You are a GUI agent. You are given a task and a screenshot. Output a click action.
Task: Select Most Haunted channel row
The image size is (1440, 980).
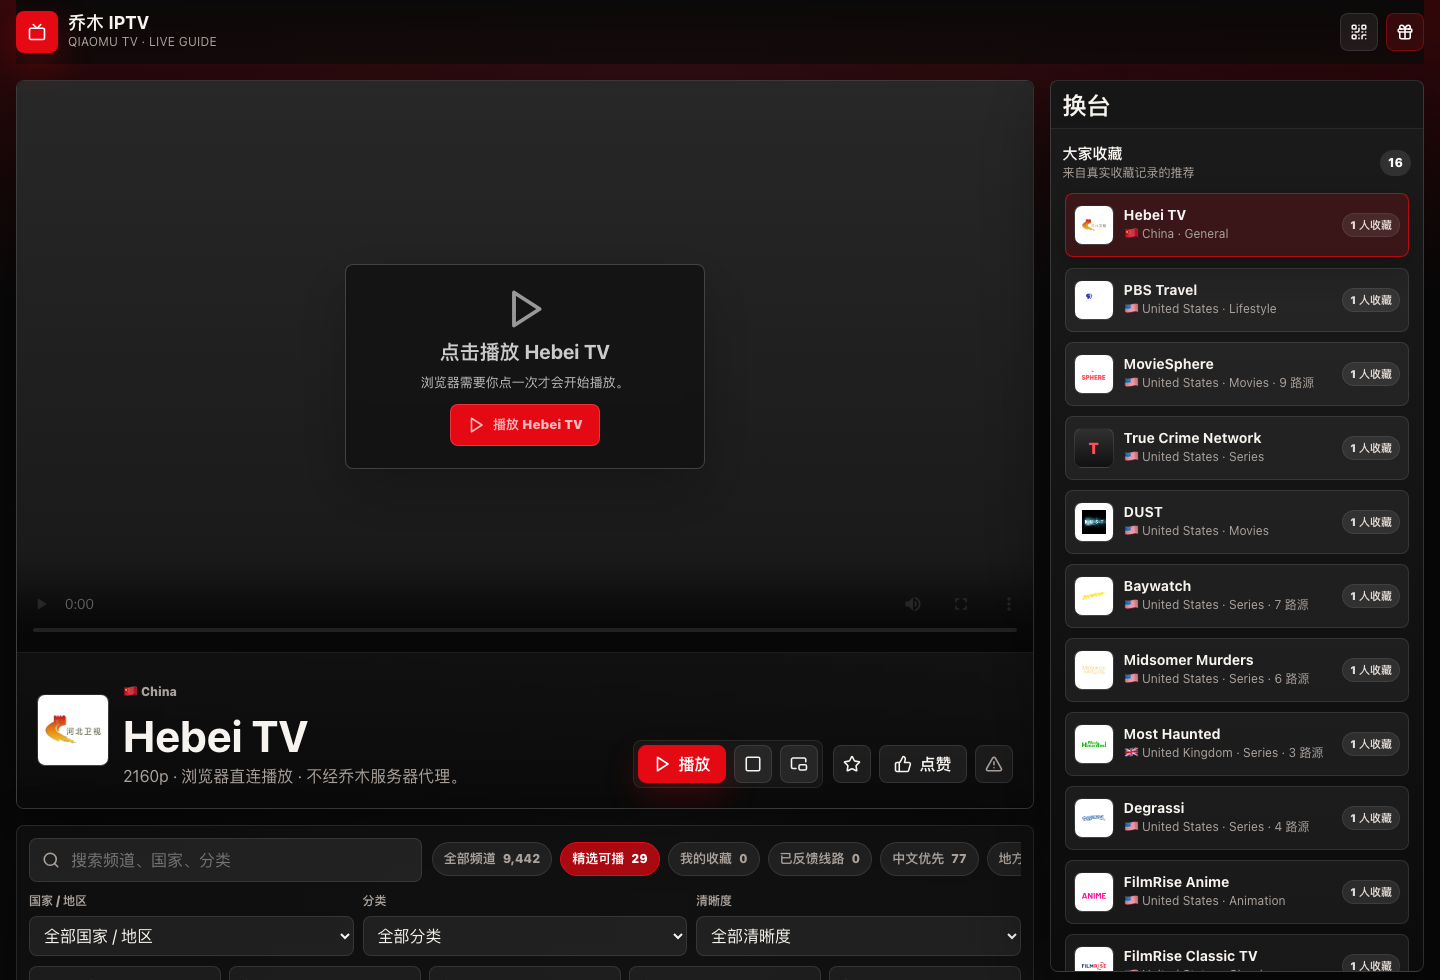pos(1237,744)
